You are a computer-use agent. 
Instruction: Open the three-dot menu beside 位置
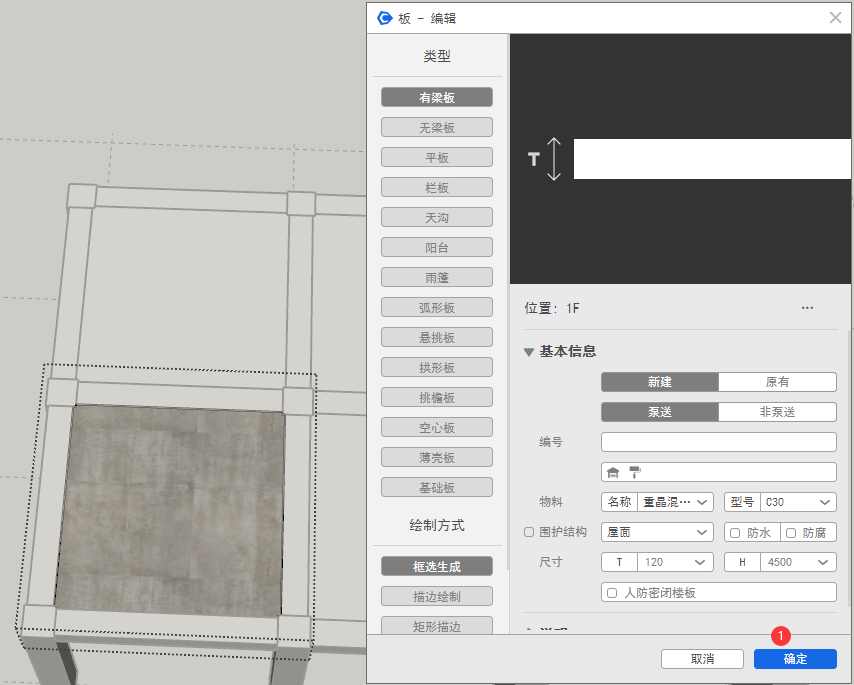tap(807, 308)
